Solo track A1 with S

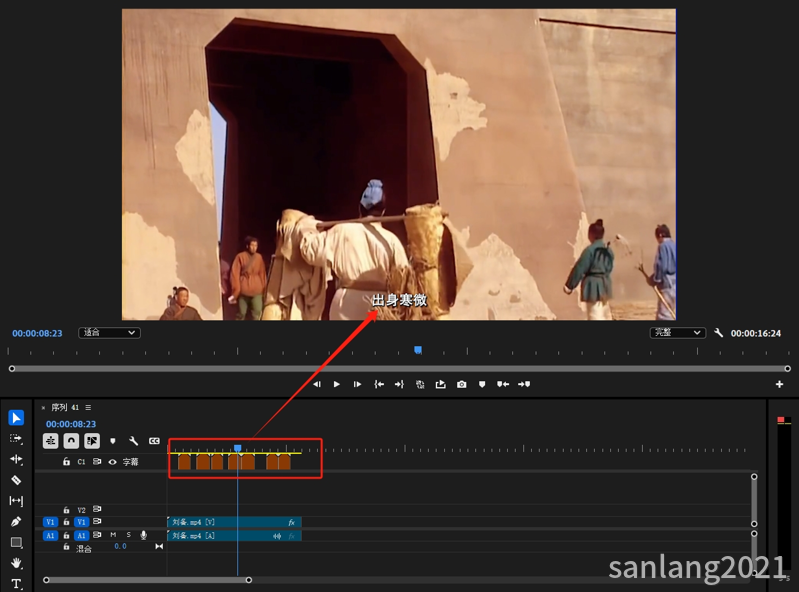[128, 534]
